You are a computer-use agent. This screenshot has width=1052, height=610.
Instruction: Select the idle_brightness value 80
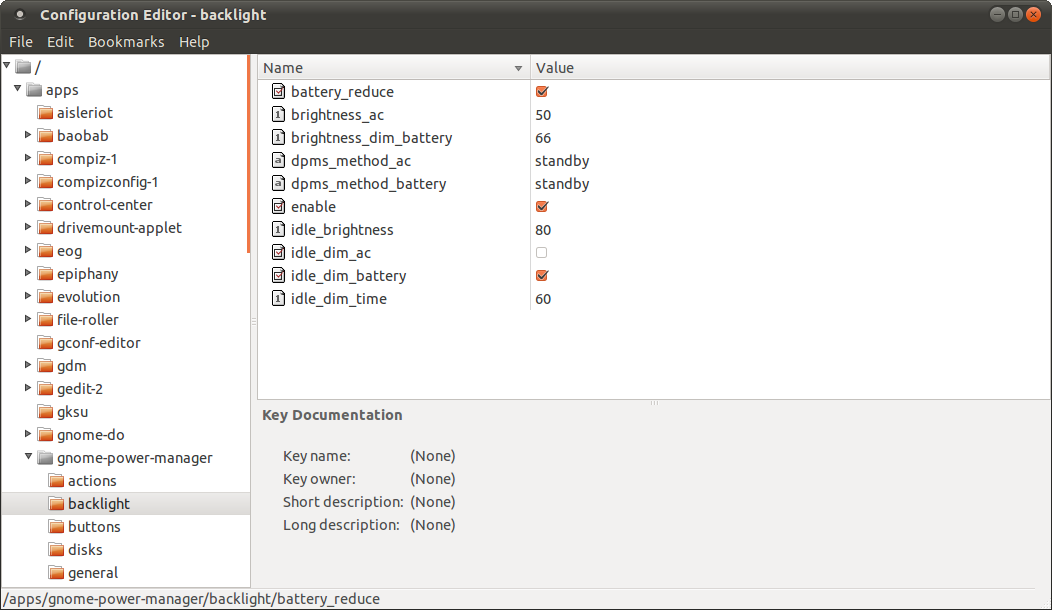(x=543, y=230)
